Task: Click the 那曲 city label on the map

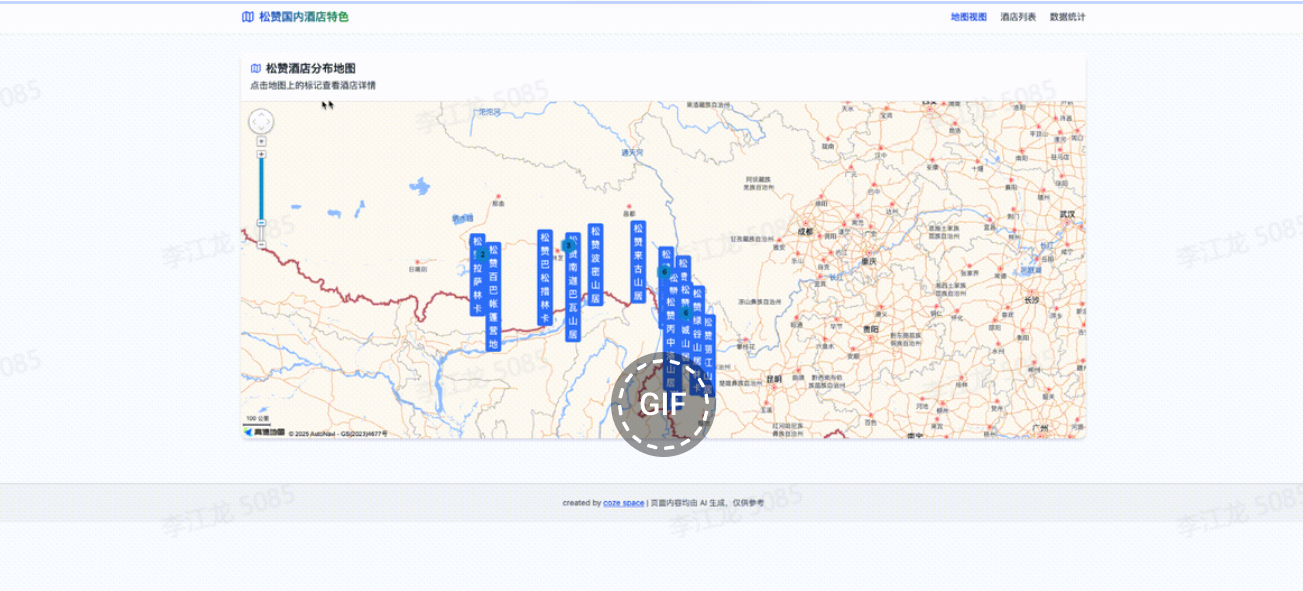Action: pyautogui.click(x=499, y=204)
